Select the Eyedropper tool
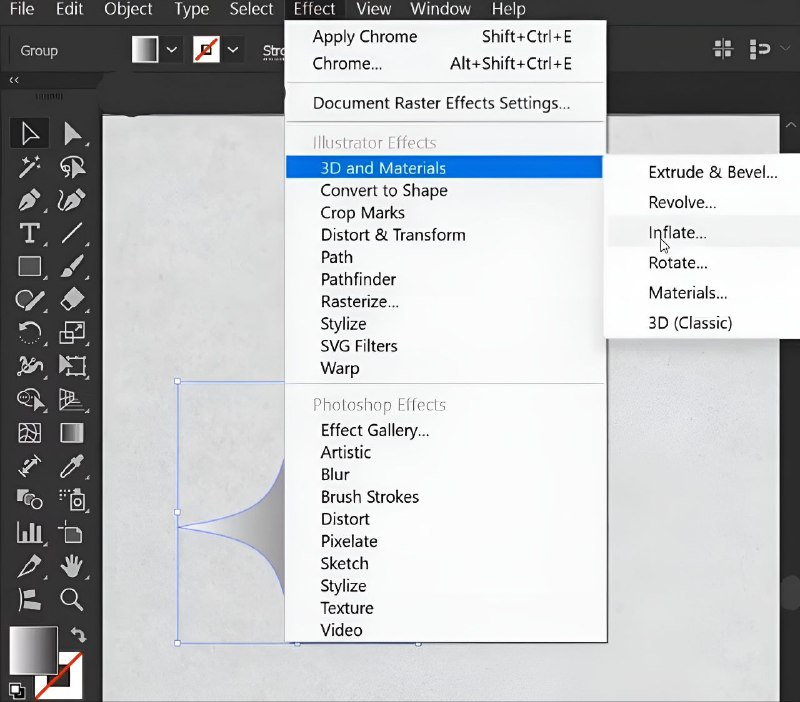This screenshot has height=702, width=800. tap(72, 465)
